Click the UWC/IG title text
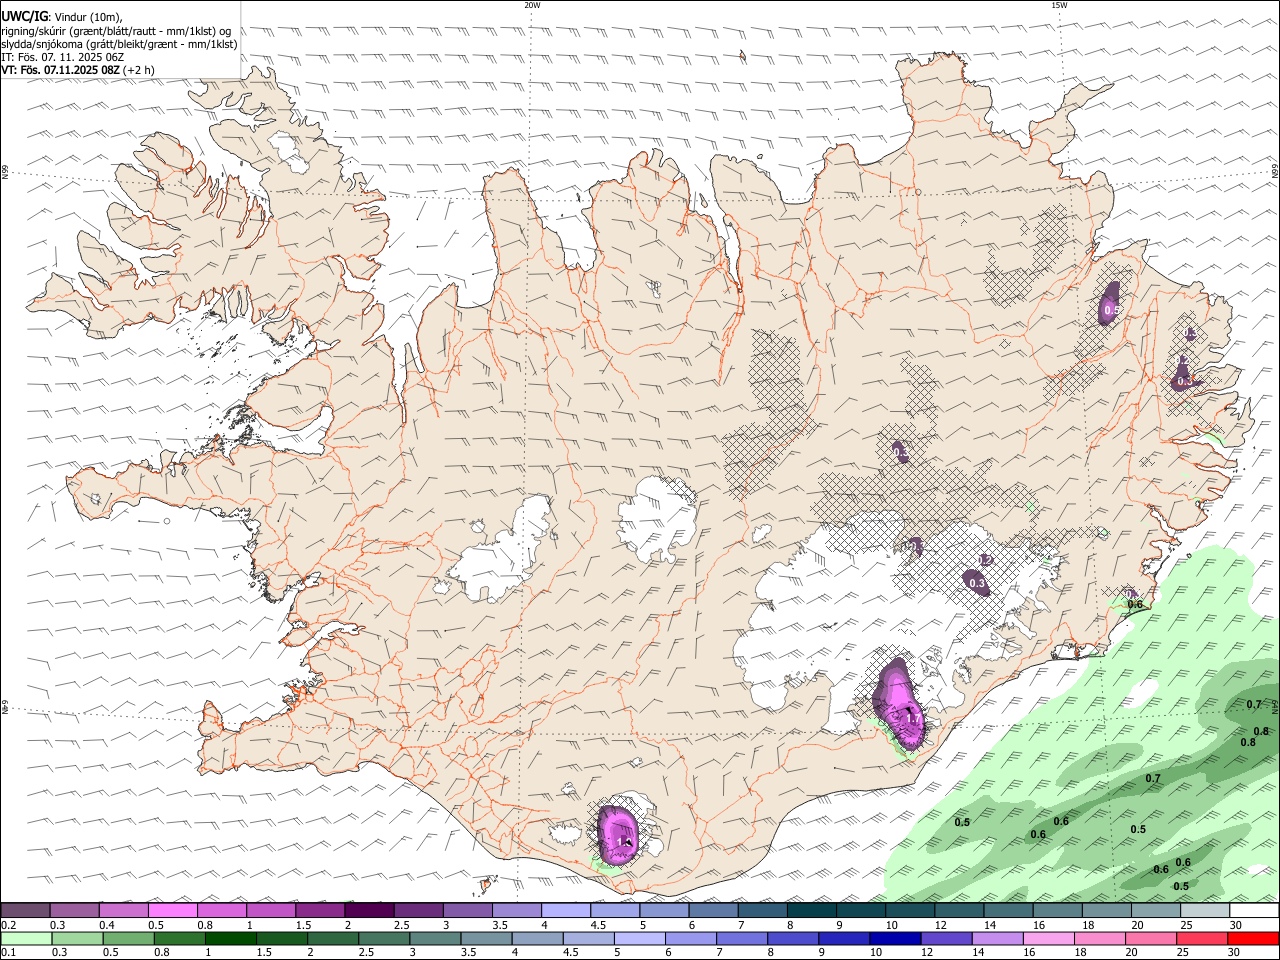 tap(24, 15)
